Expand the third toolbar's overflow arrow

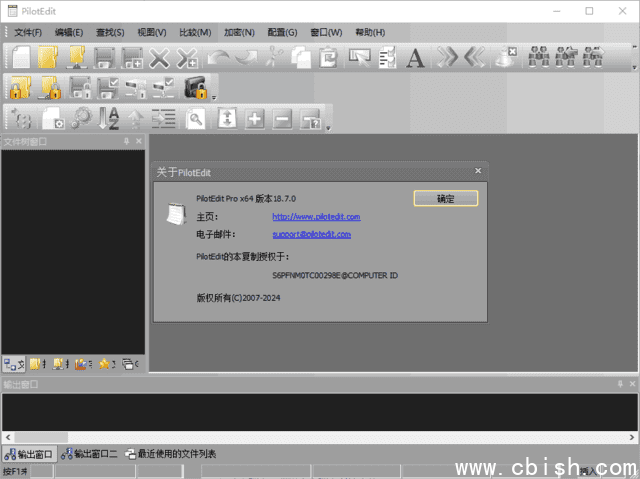click(327, 127)
